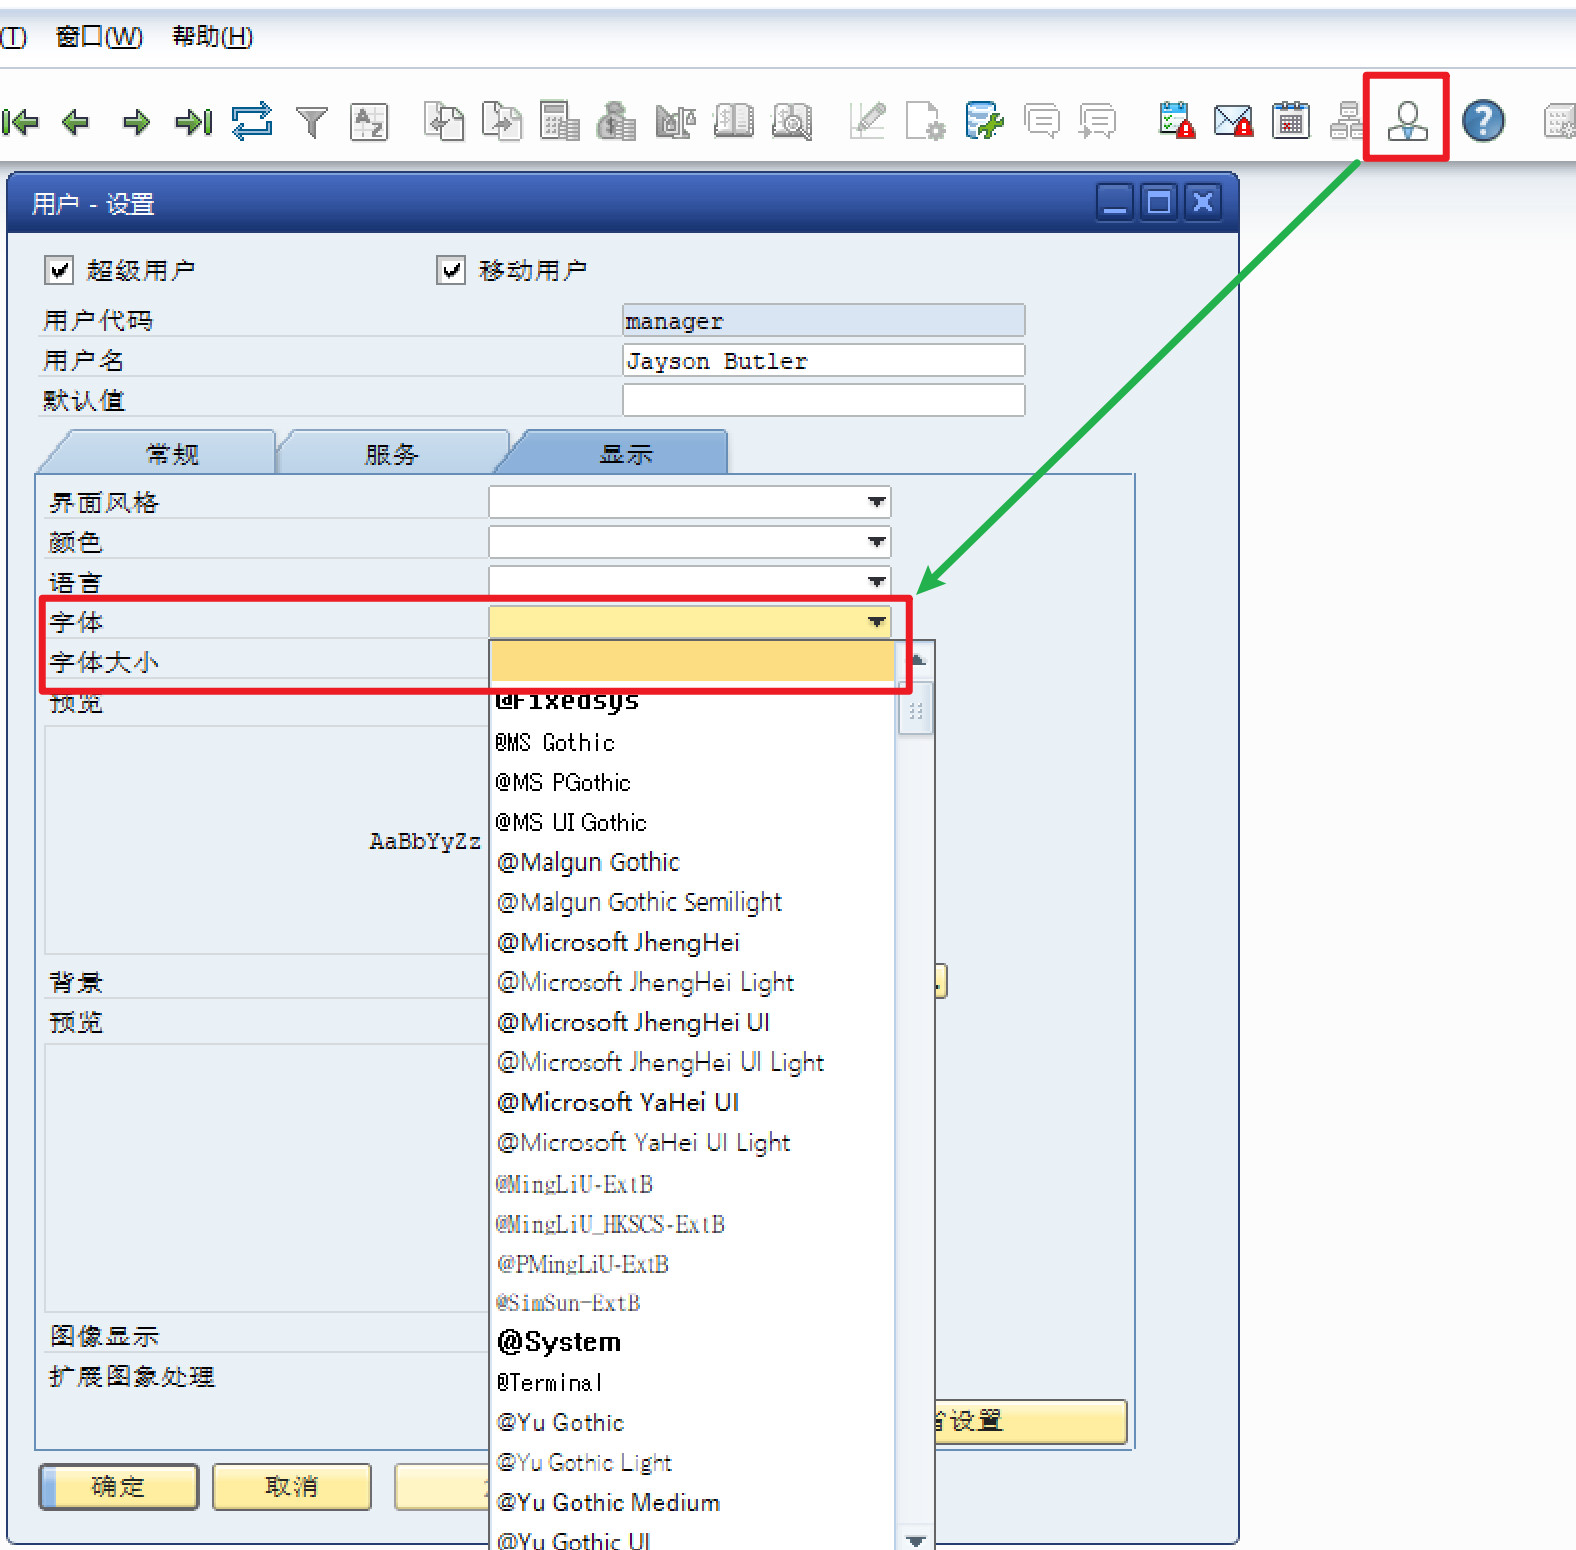This screenshot has width=1576, height=1550.
Task: Switch to the 常规 tab
Action: click(x=172, y=454)
